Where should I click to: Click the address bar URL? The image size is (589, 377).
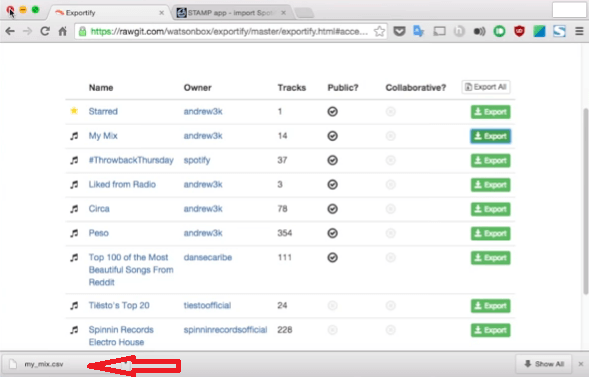(229, 31)
